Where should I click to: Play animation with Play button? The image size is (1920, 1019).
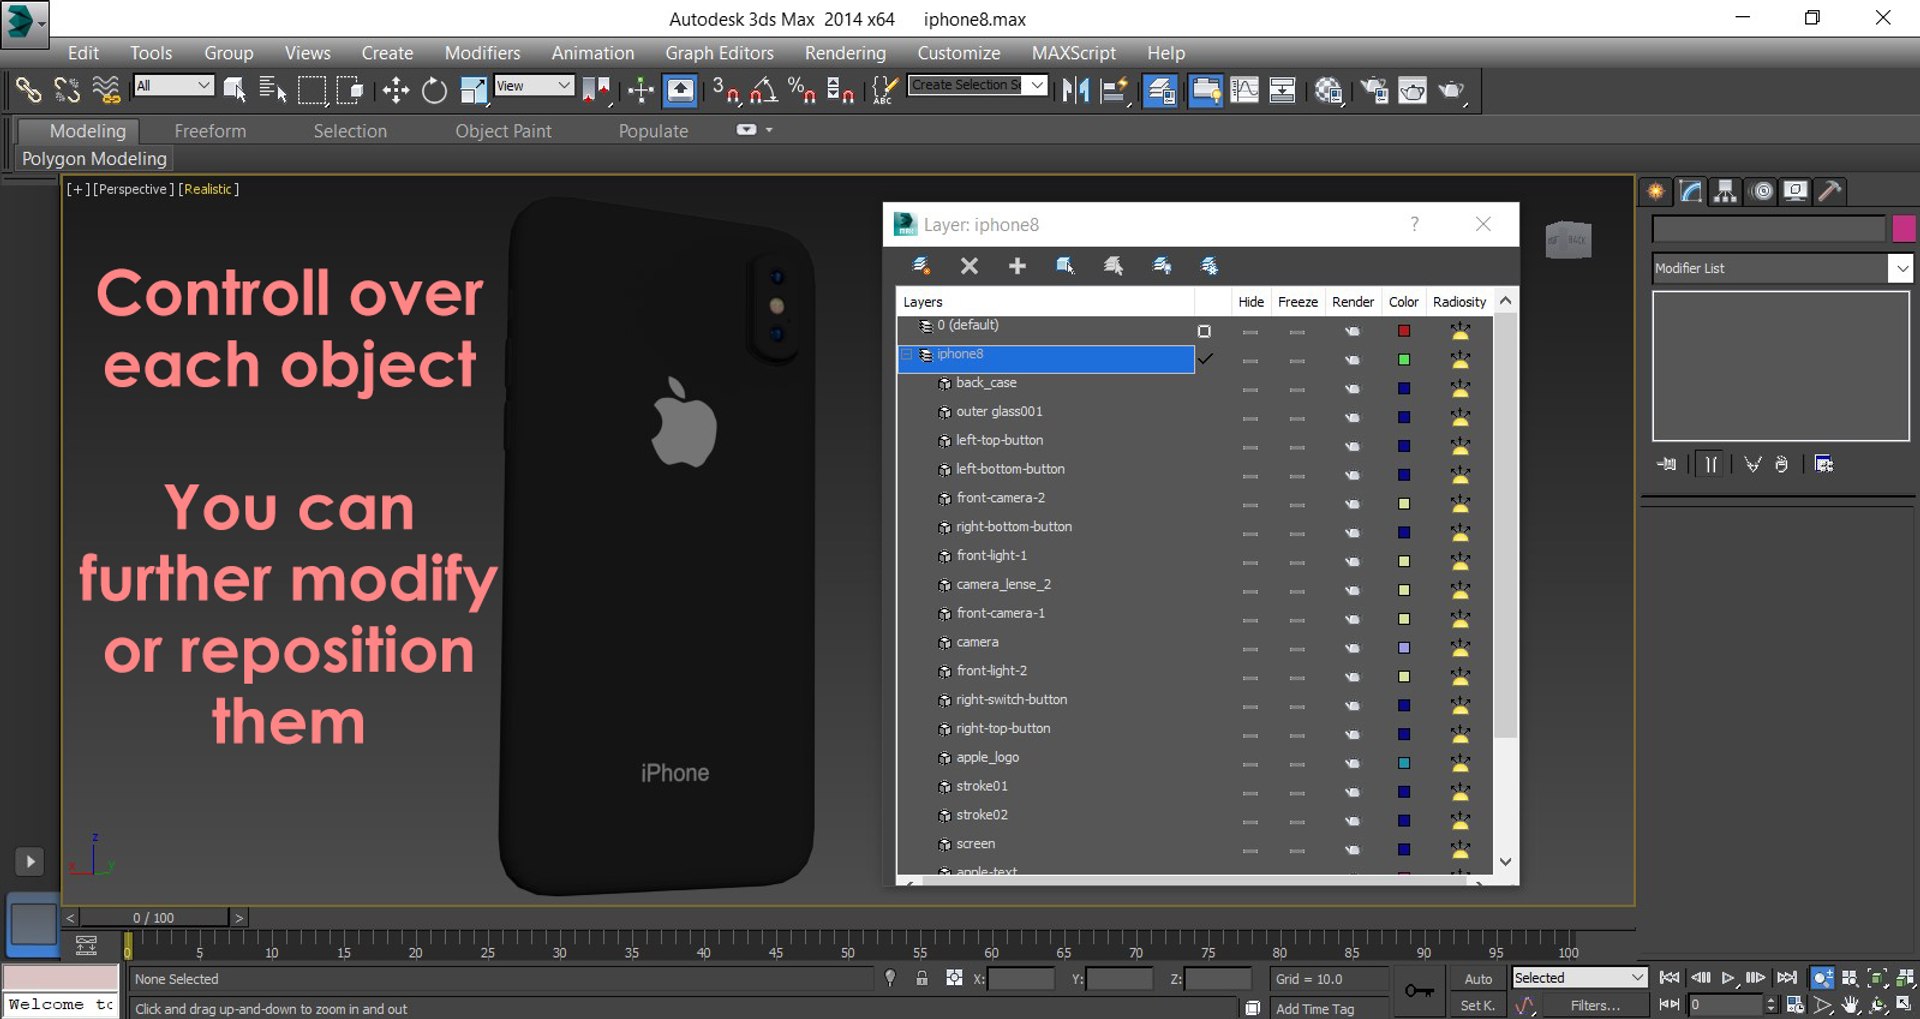click(x=1728, y=978)
